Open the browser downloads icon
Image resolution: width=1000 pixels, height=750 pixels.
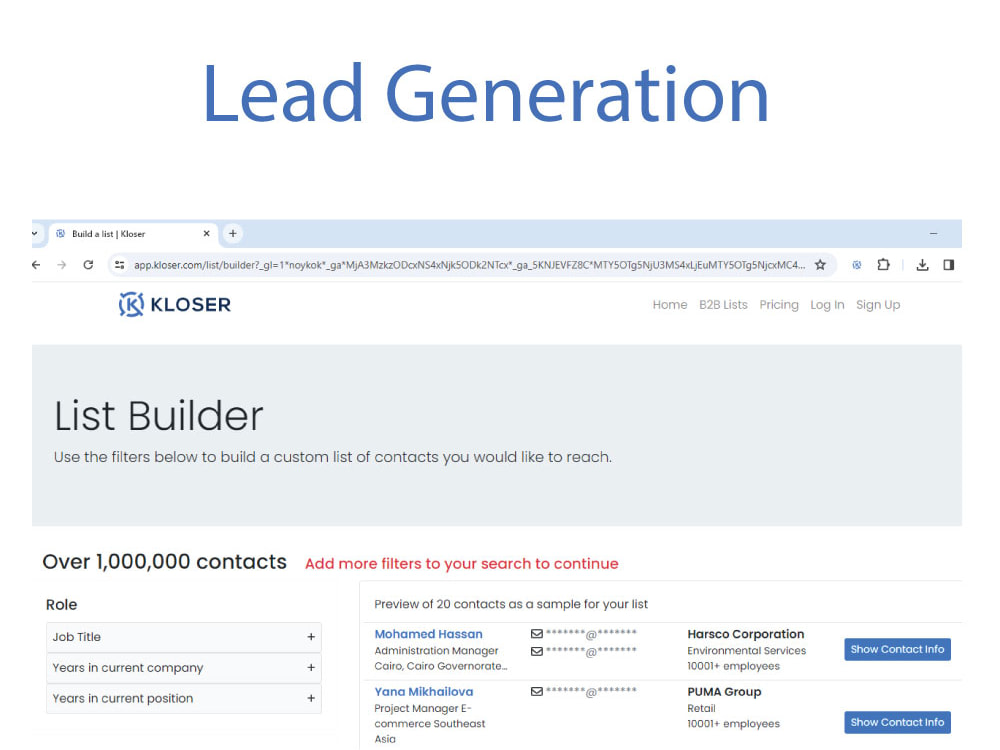[x=922, y=265]
